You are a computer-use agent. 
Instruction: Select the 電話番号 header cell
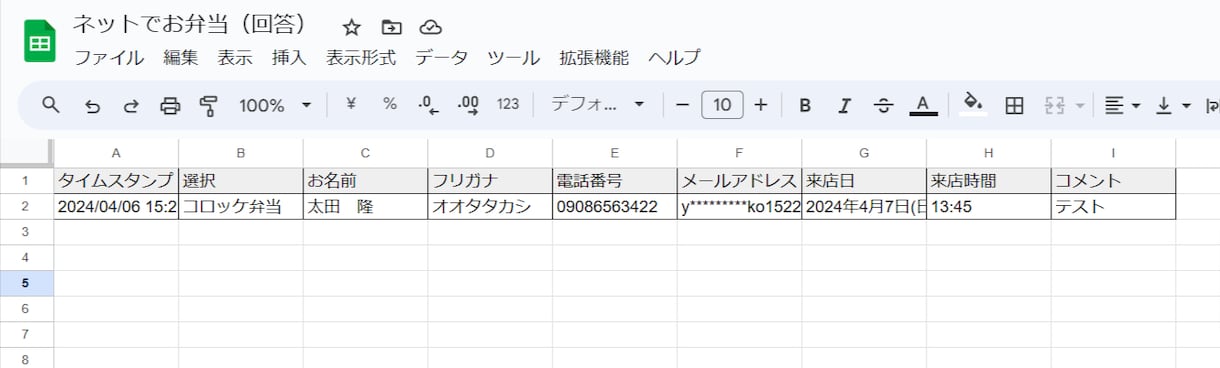tap(614, 181)
